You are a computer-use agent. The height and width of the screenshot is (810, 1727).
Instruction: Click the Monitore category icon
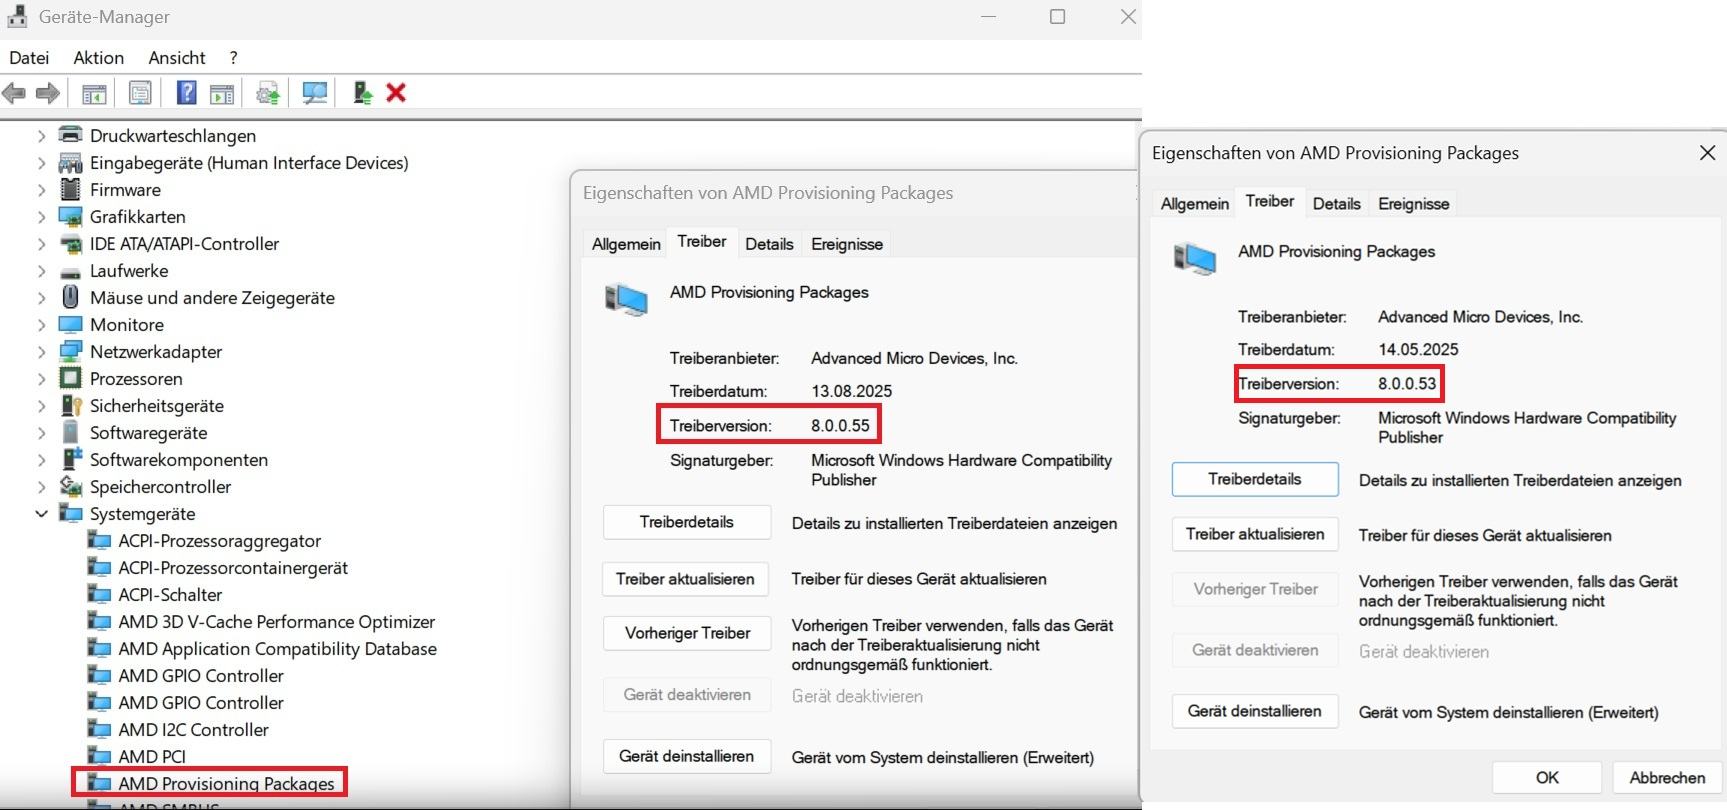pos(70,324)
